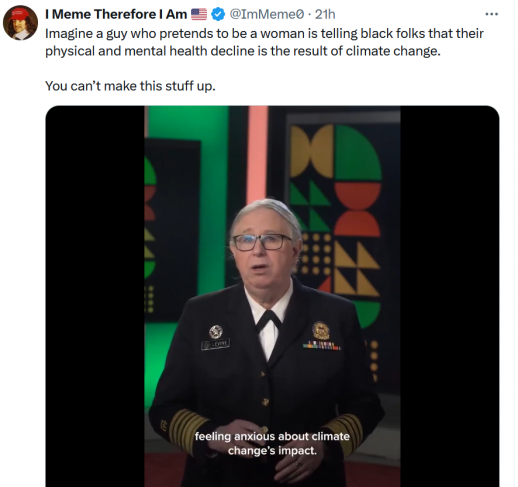Open the 'I Meme Therefore I Am' profile name
This screenshot has height=487, width=518.
[116, 14]
